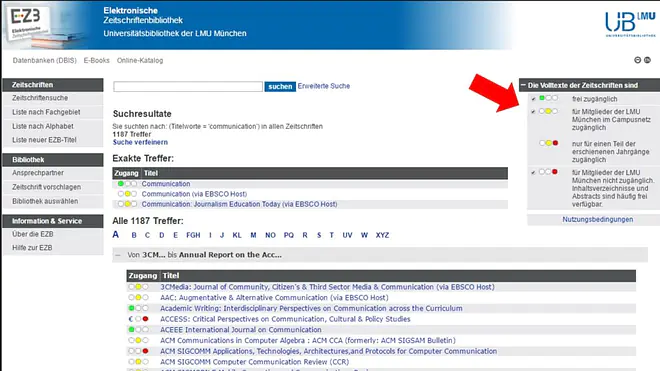Click into the journal search input field
The width and height of the screenshot is (660, 371).
pos(188,86)
